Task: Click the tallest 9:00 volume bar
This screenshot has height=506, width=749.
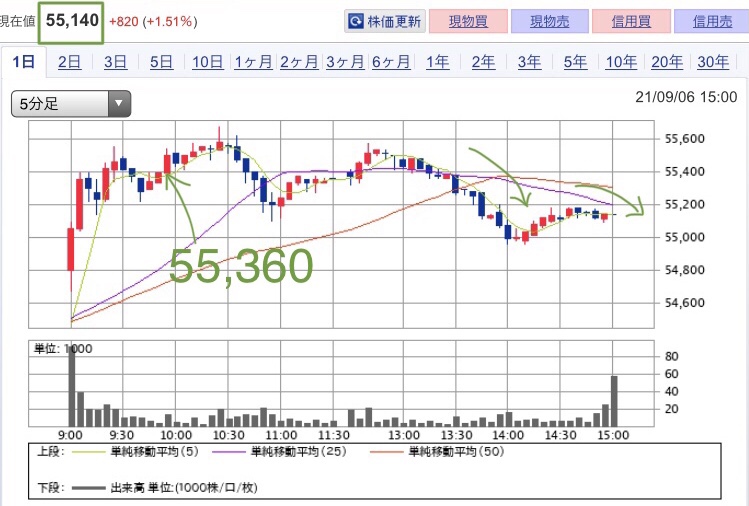Action: click(72, 386)
